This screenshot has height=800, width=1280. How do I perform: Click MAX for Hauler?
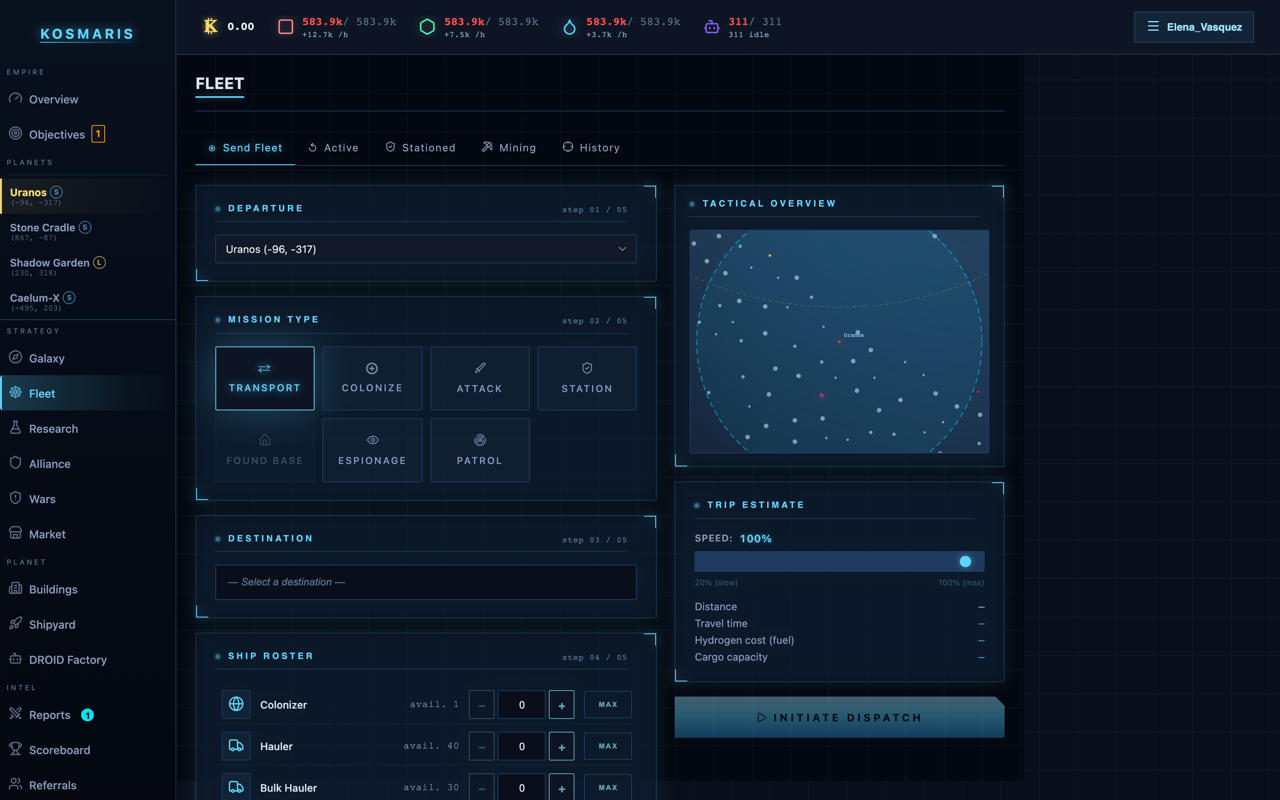(x=608, y=746)
